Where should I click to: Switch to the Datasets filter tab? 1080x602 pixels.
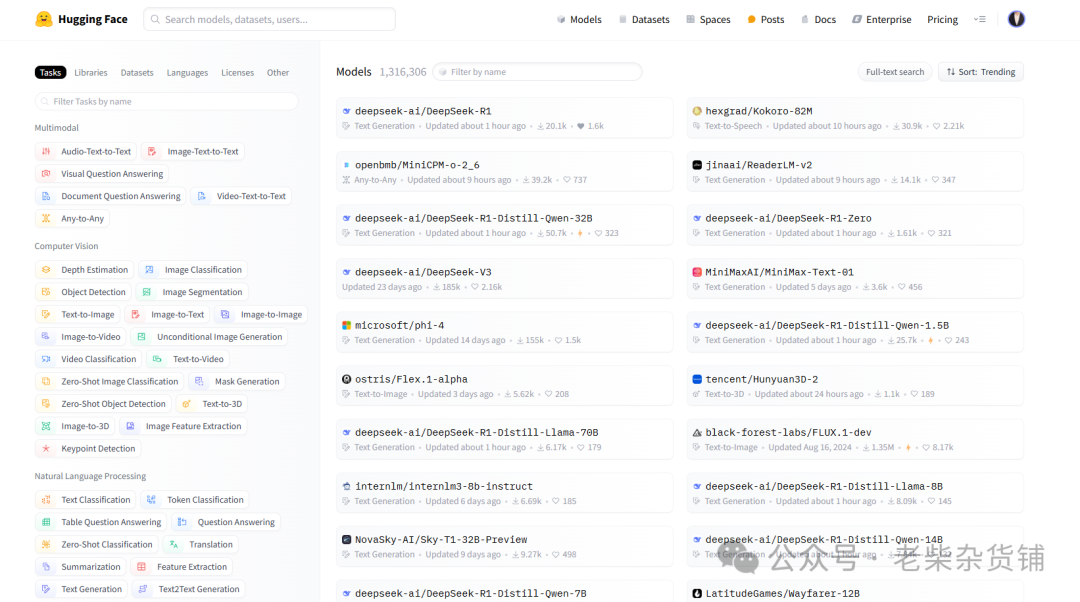pyautogui.click(x=137, y=72)
